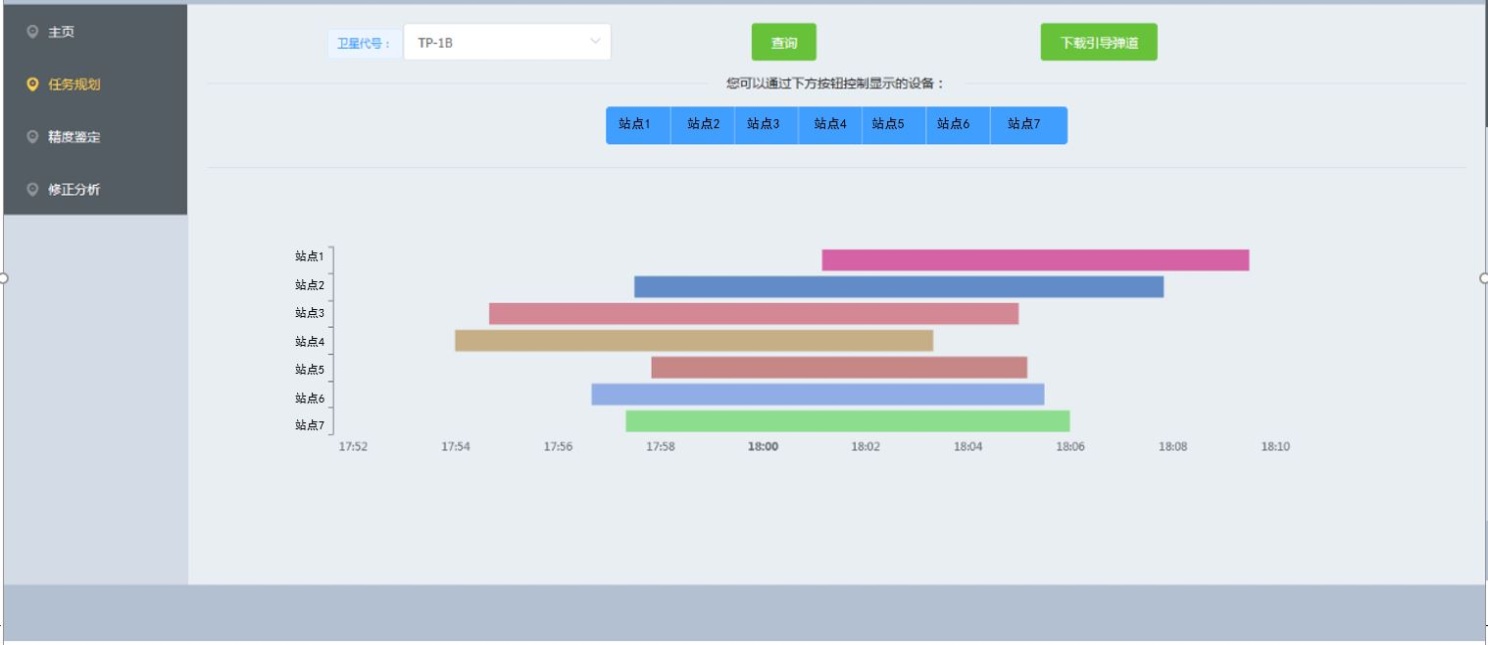Toggle the 站点6 device button
Viewport: 1488px width, 645px height.
[953, 125]
